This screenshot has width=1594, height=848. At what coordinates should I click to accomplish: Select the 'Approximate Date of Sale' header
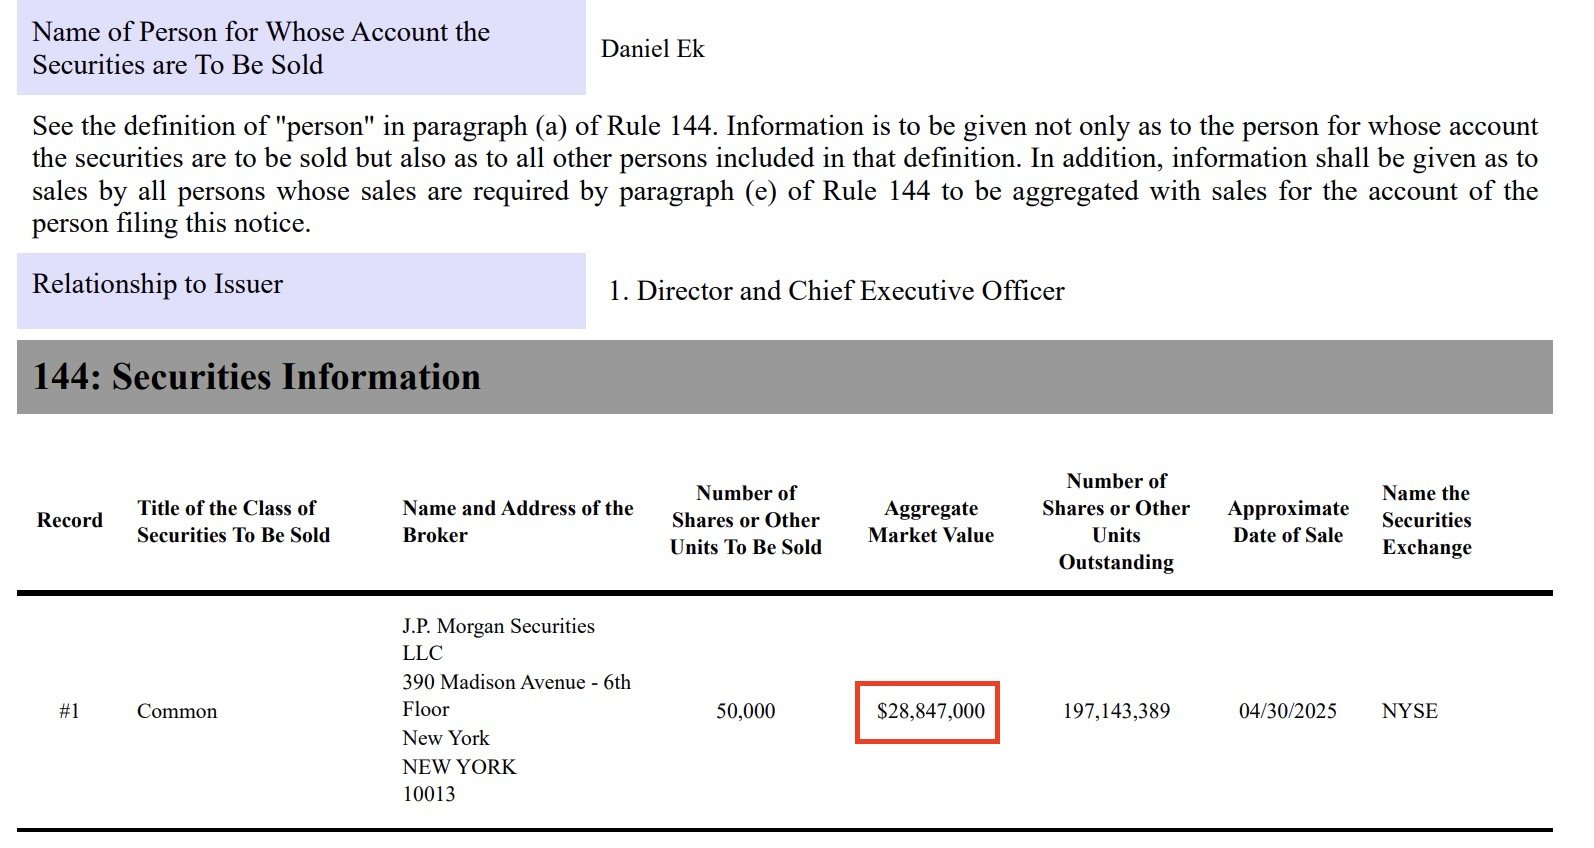click(x=1288, y=521)
